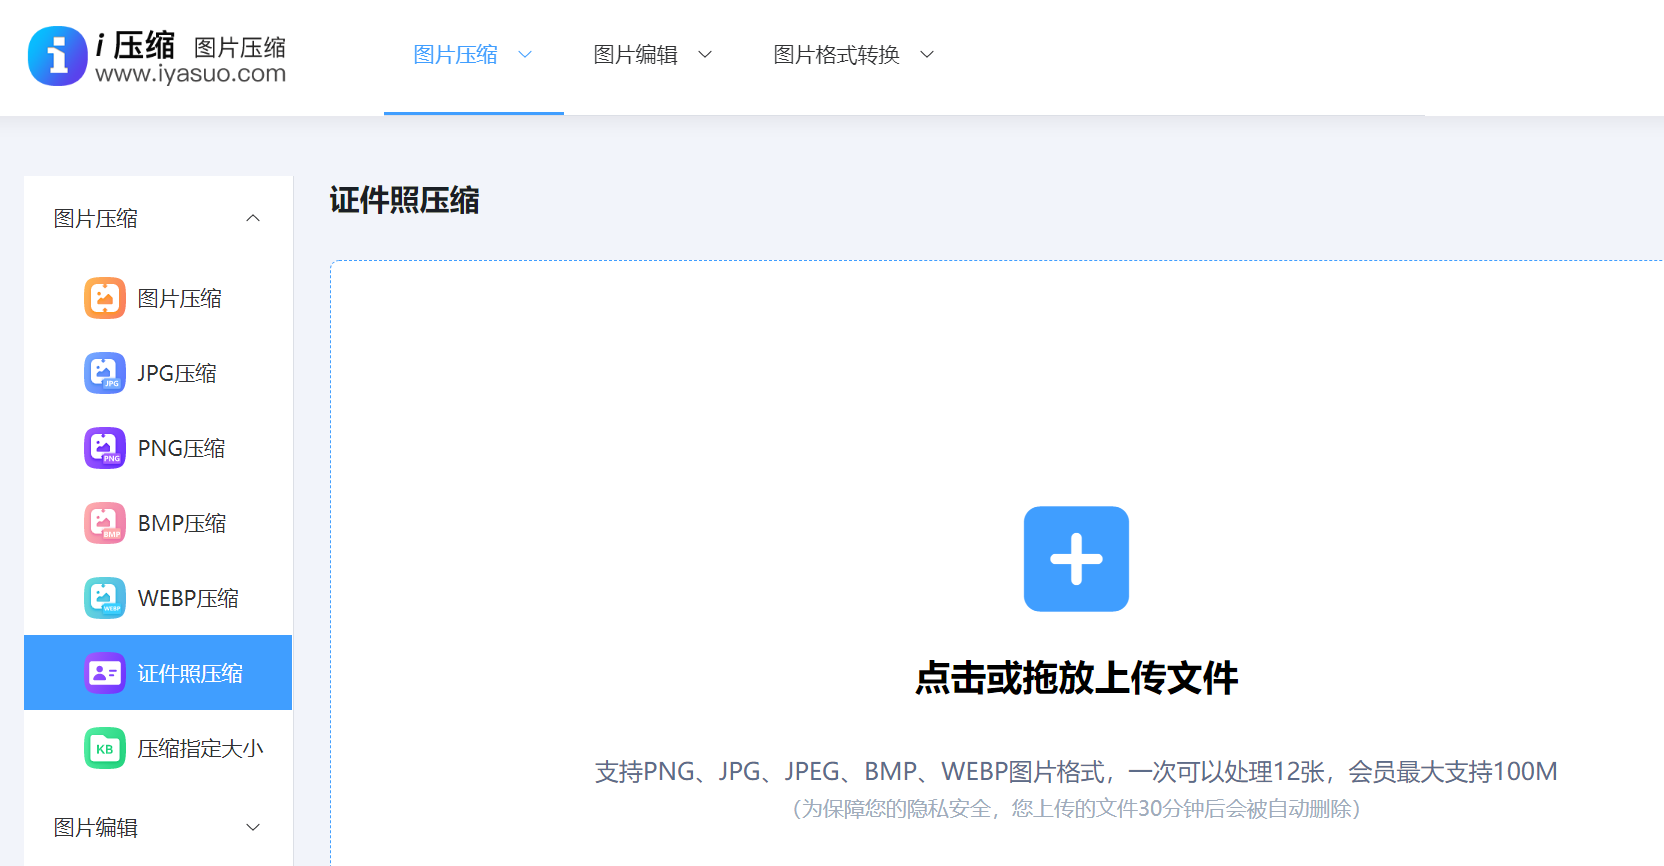Select the 压缩指定大小 sidebar label
The width and height of the screenshot is (1664, 866).
[200, 748]
